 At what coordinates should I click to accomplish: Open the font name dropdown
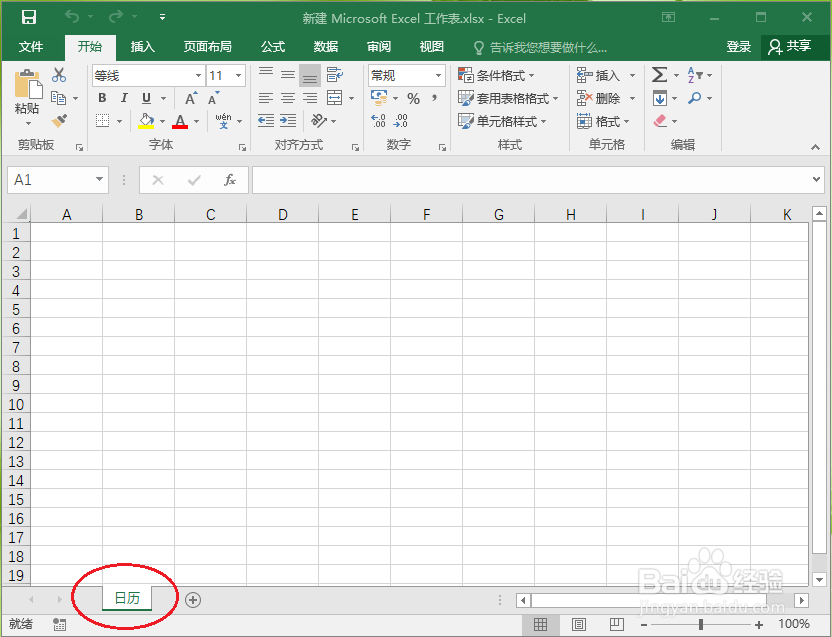[198, 75]
